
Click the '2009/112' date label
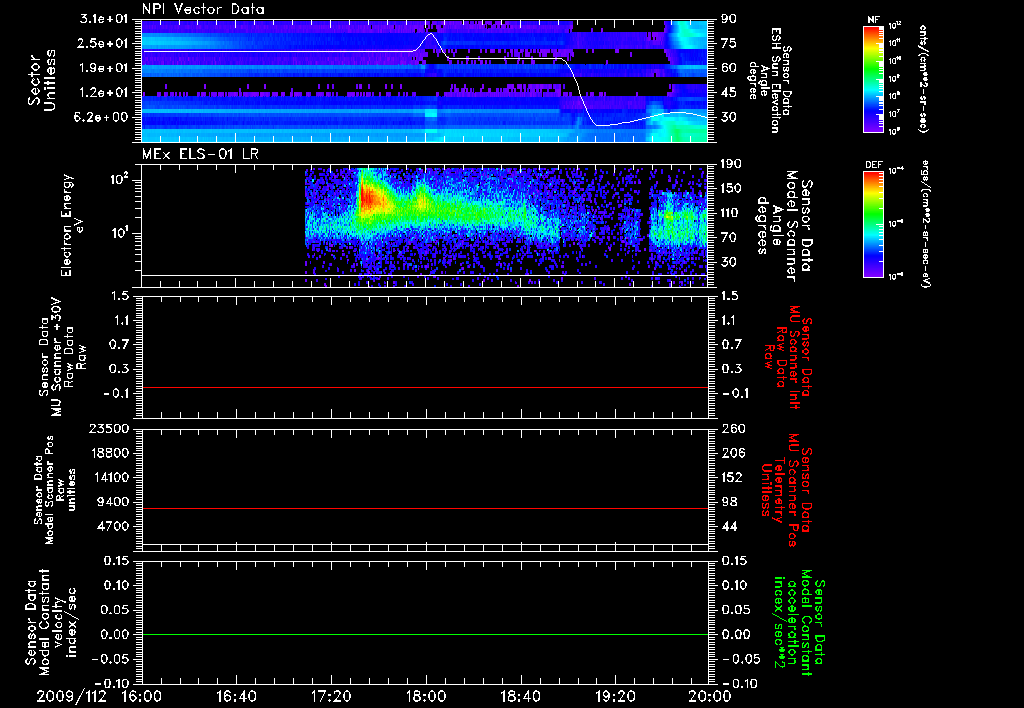[x=71, y=696]
